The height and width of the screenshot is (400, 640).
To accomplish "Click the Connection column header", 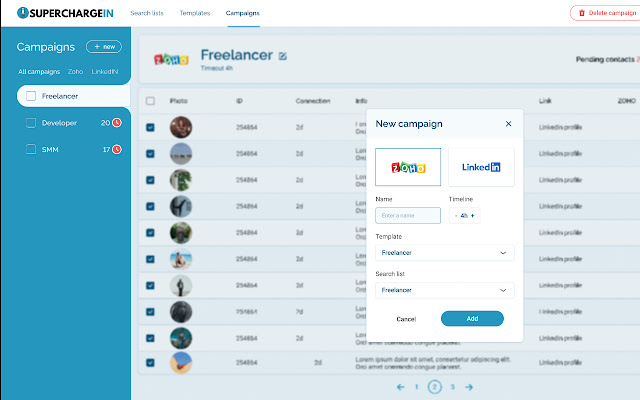I will pyautogui.click(x=313, y=101).
